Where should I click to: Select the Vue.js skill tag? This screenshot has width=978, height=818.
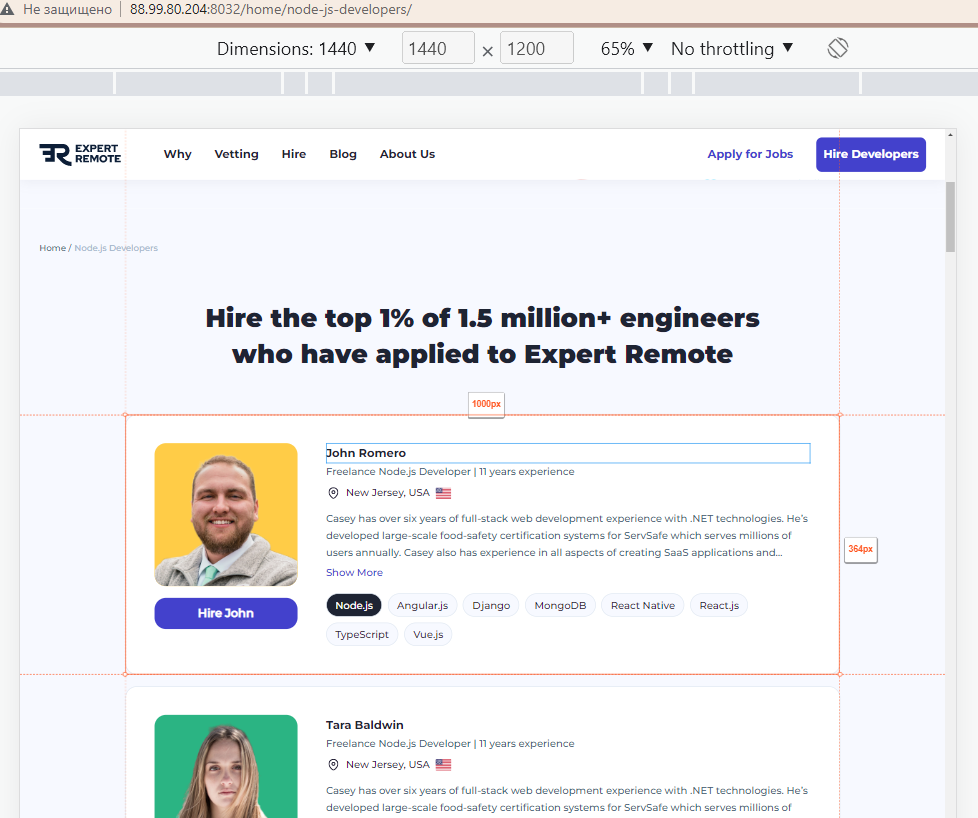tap(428, 635)
